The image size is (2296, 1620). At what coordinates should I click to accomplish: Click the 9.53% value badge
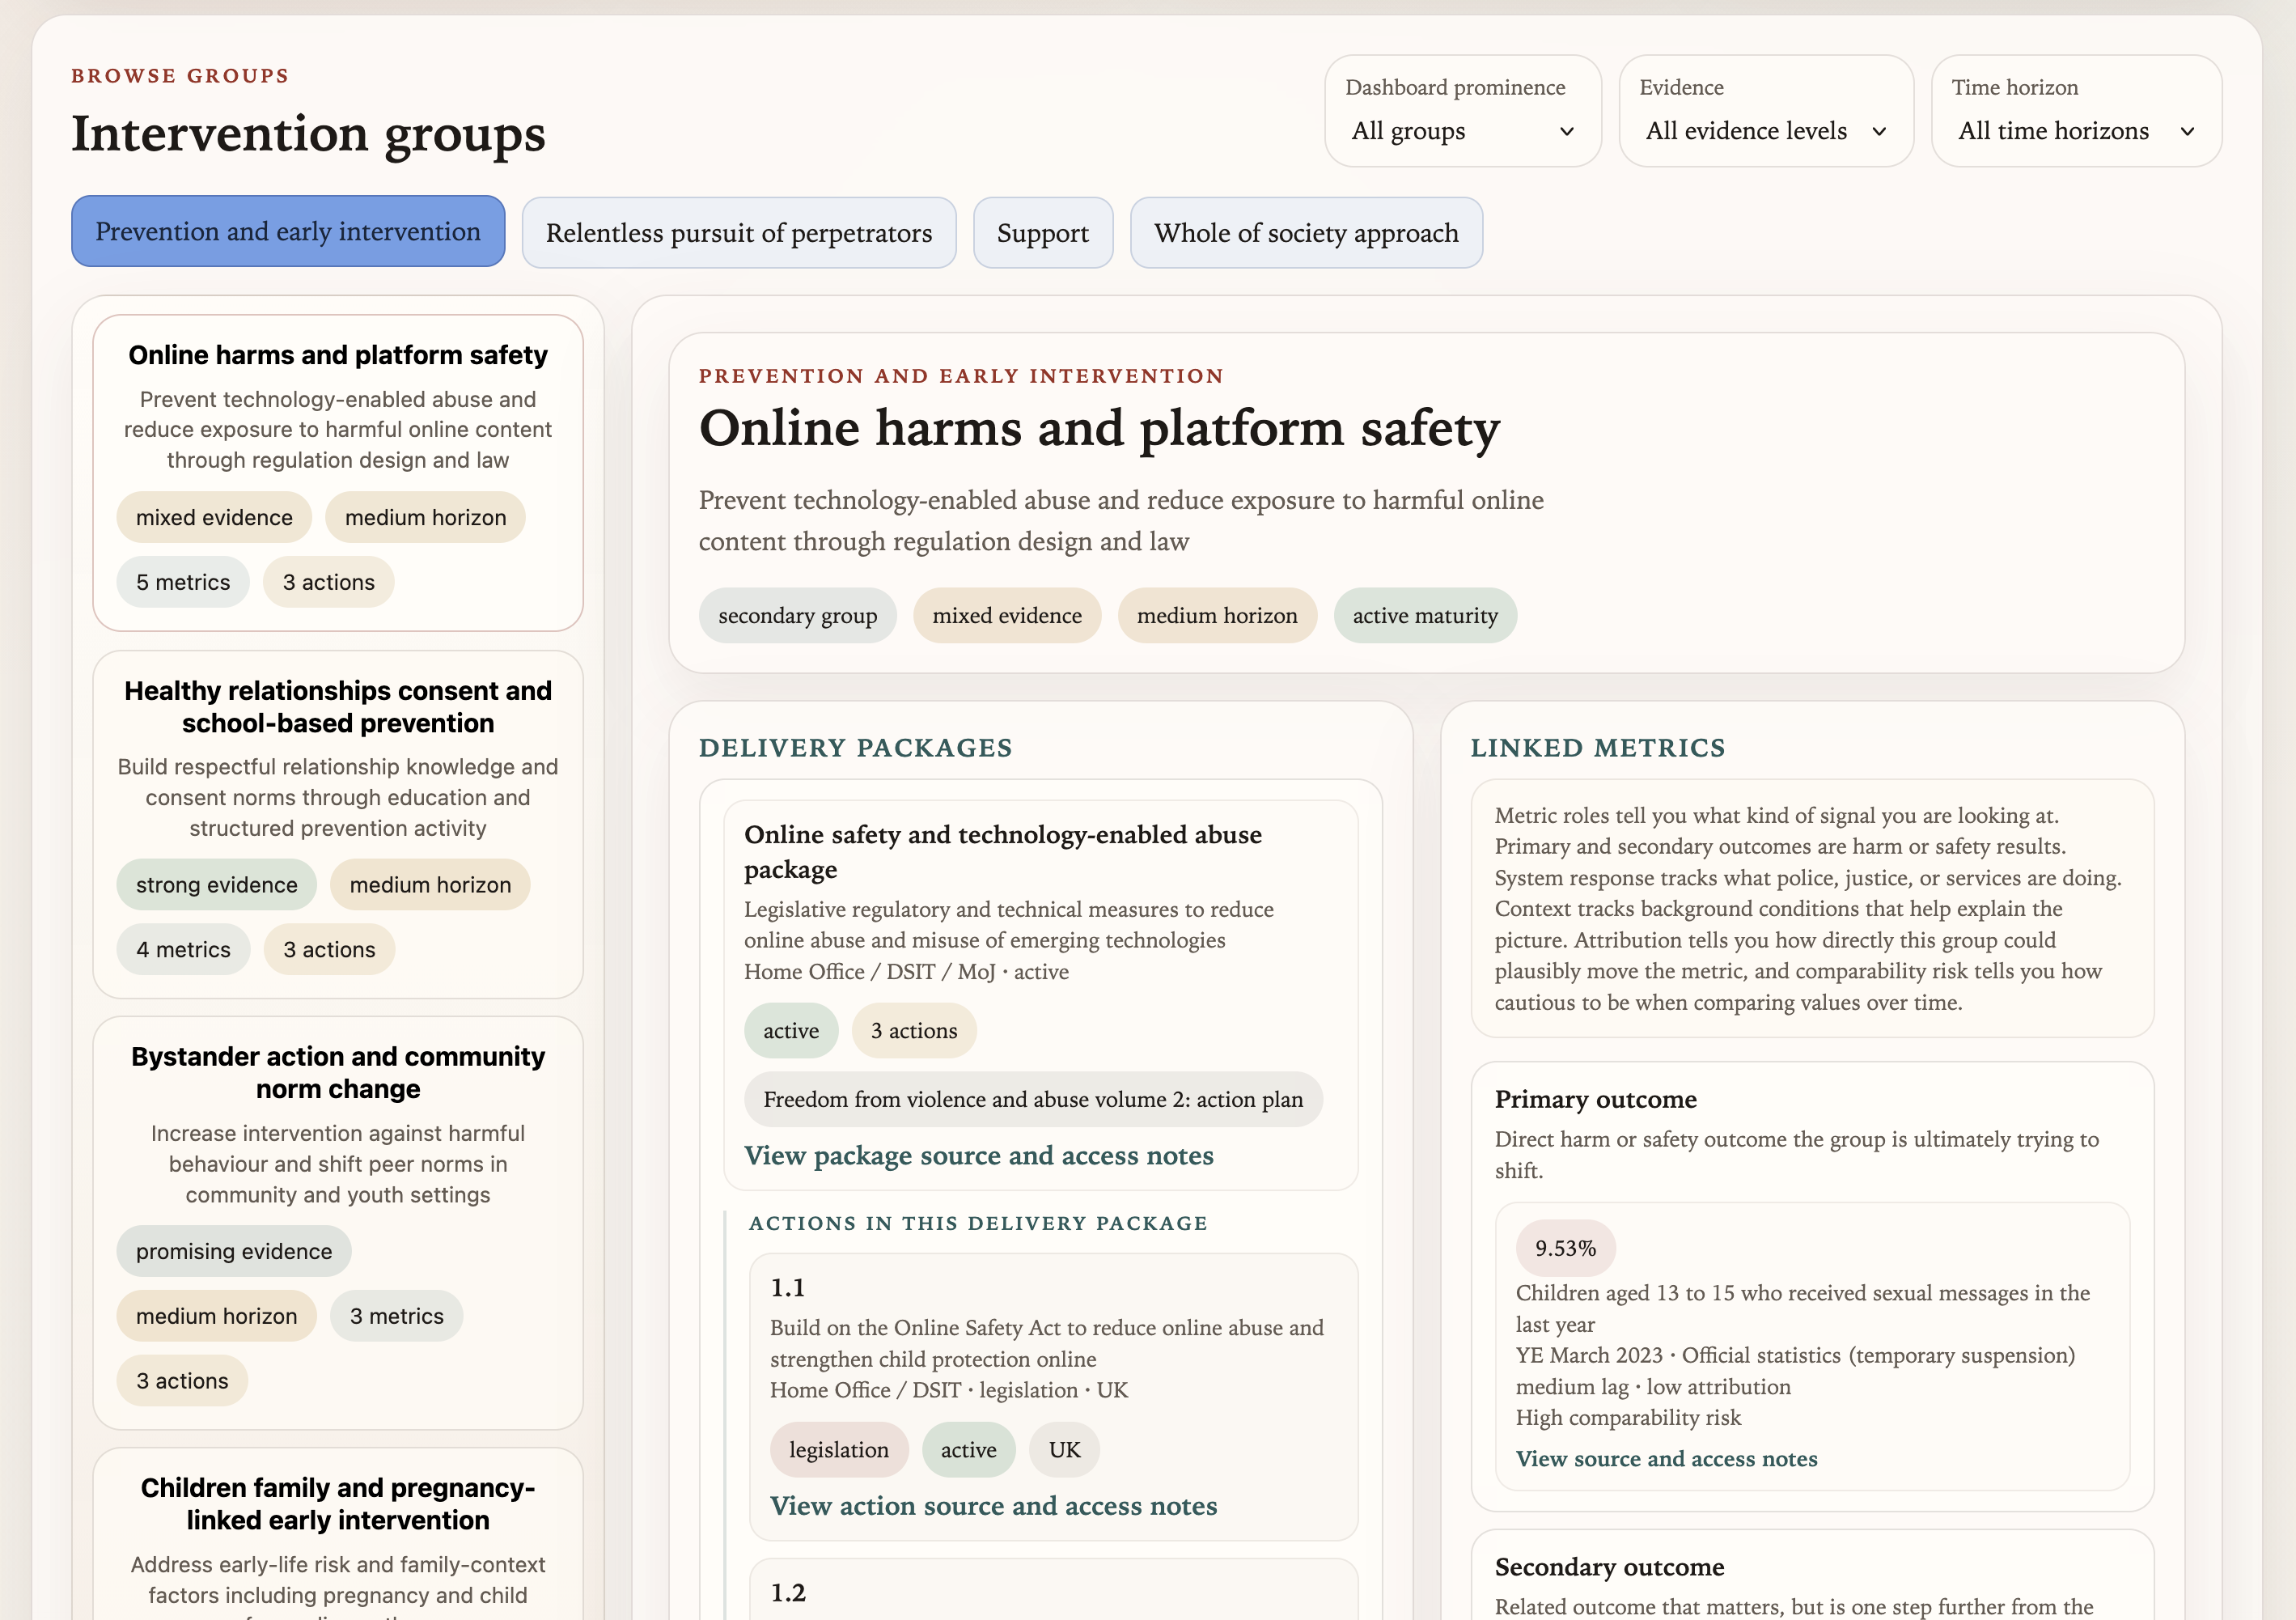pyautogui.click(x=1566, y=1248)
